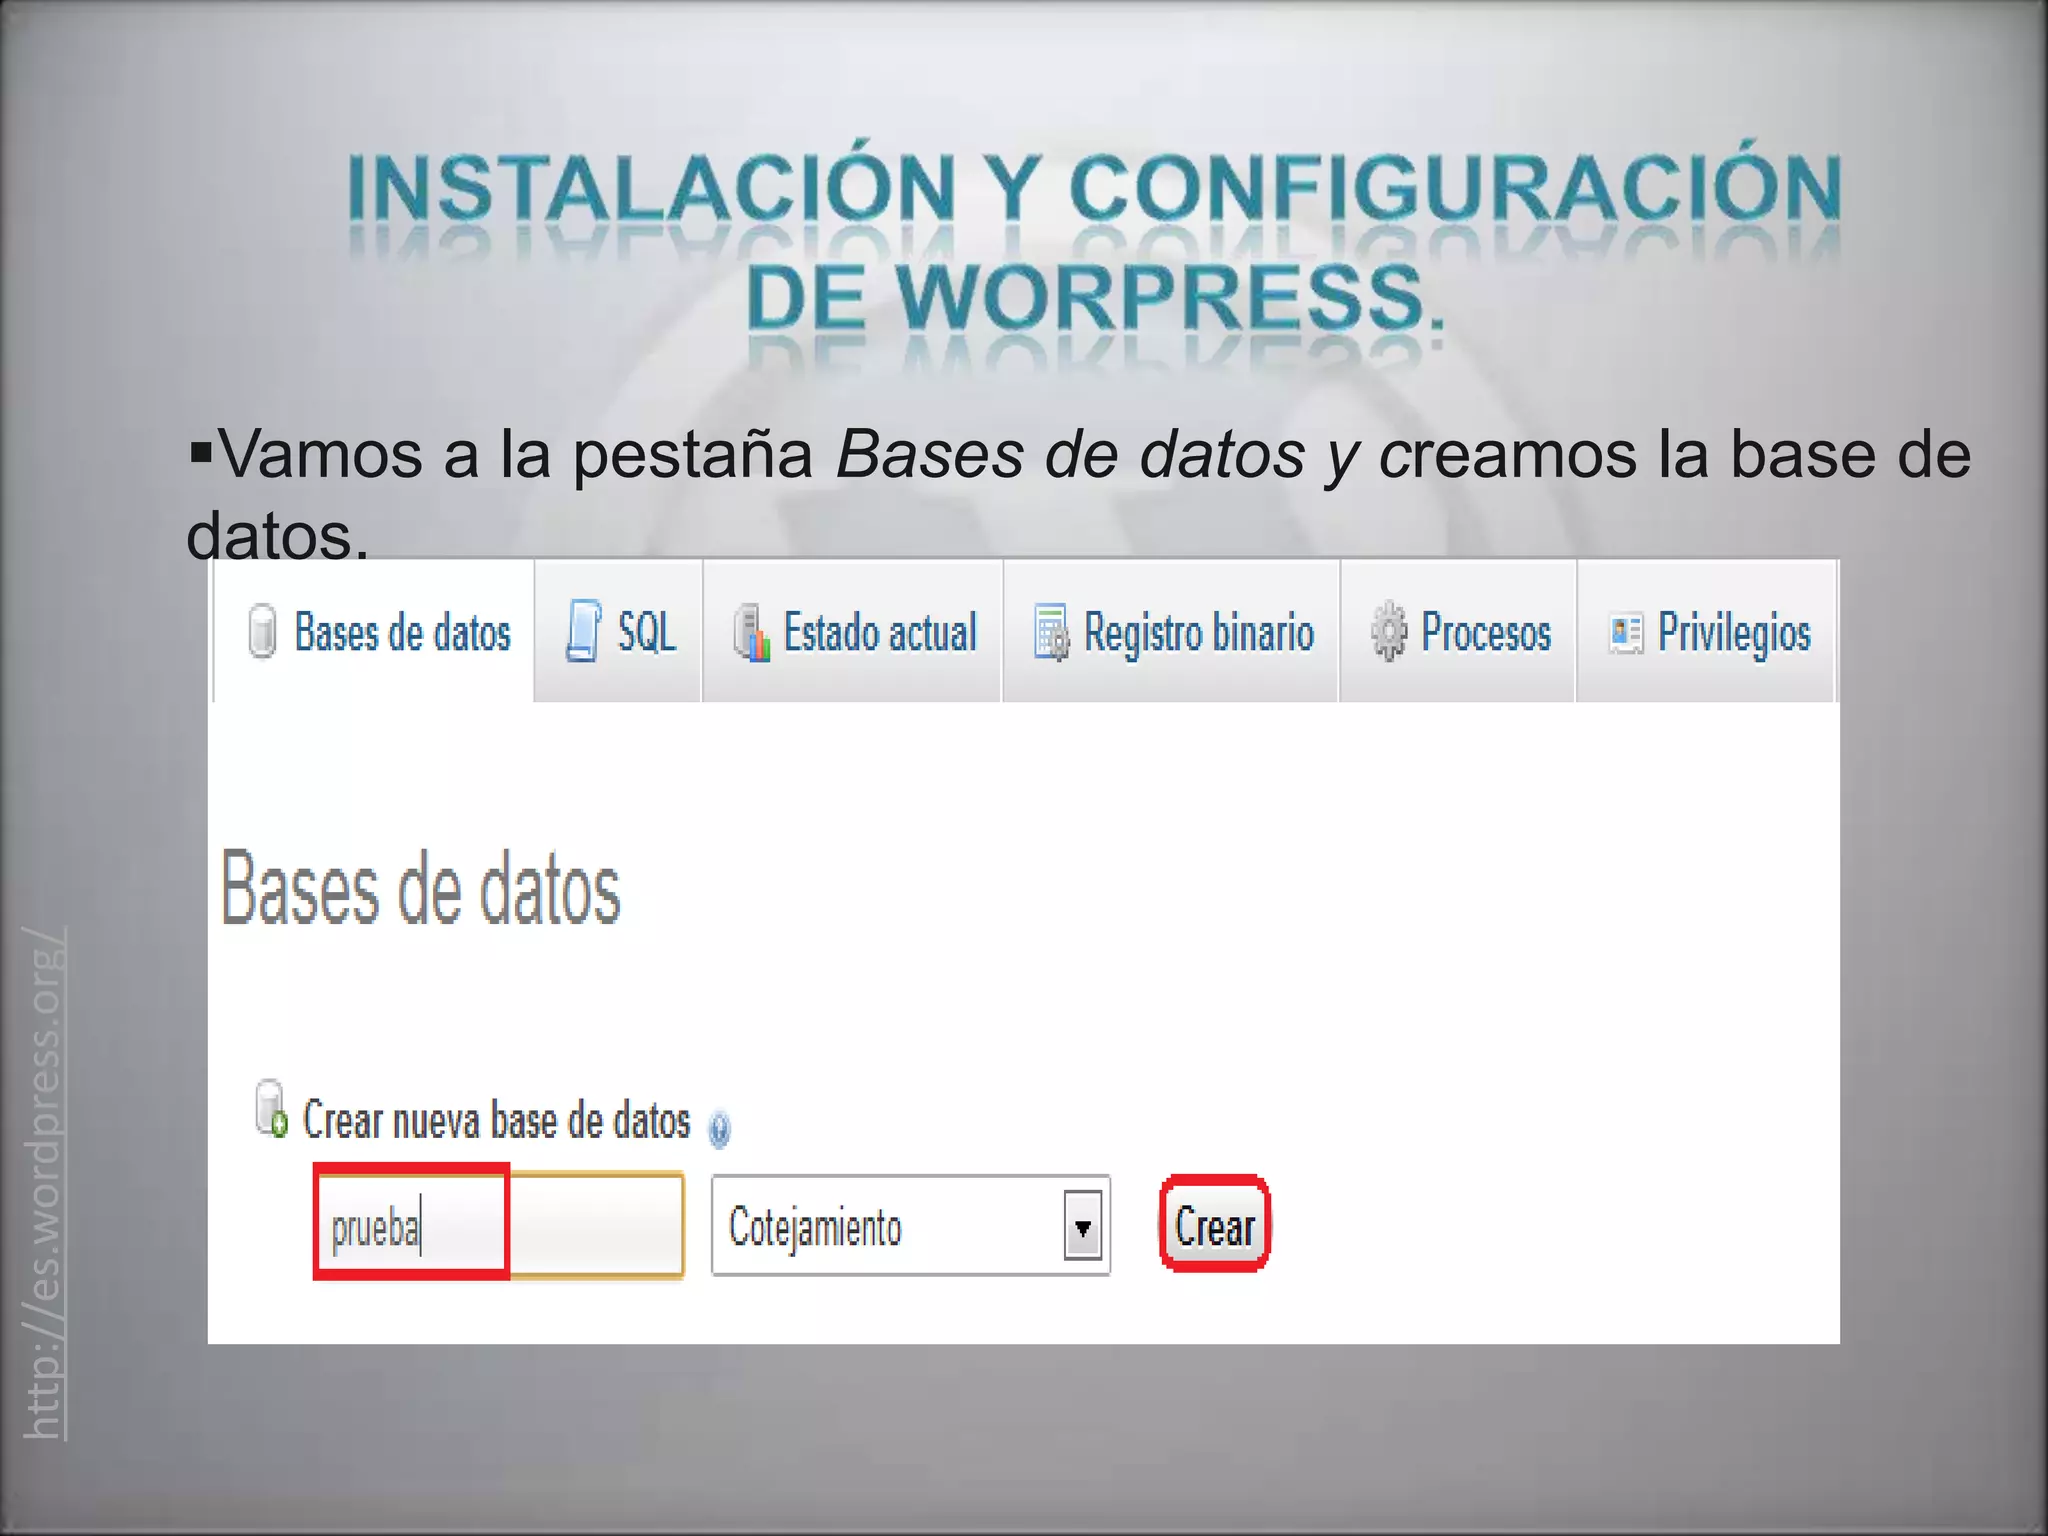Open the help icon next to Crear nueva base de datos
The image size is (2048, 1536).
[719, 1129]
